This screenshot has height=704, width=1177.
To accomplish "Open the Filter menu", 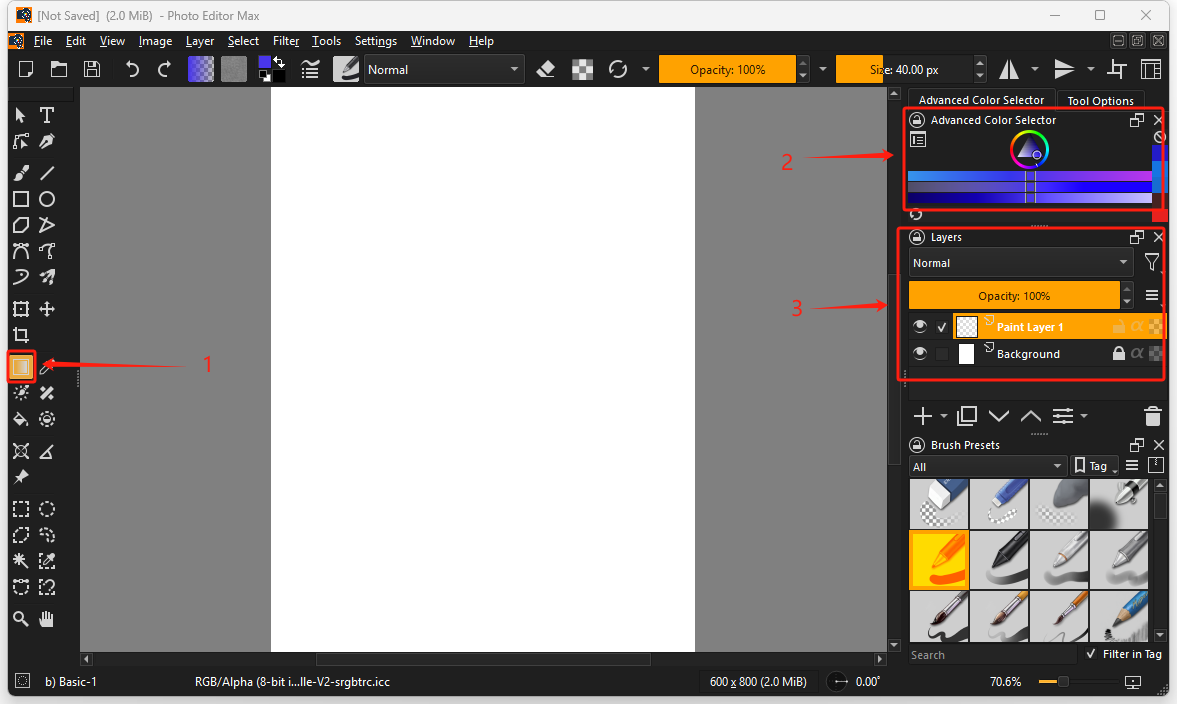I will 286,41.
